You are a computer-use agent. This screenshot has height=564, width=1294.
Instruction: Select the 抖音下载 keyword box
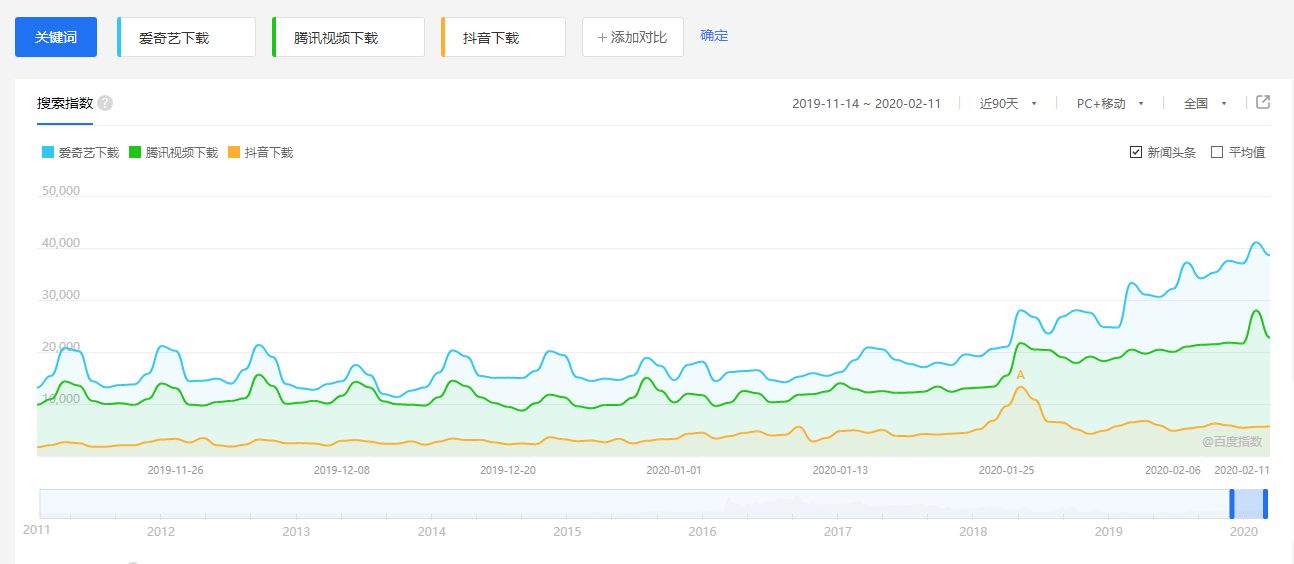[x=503, y=37]
